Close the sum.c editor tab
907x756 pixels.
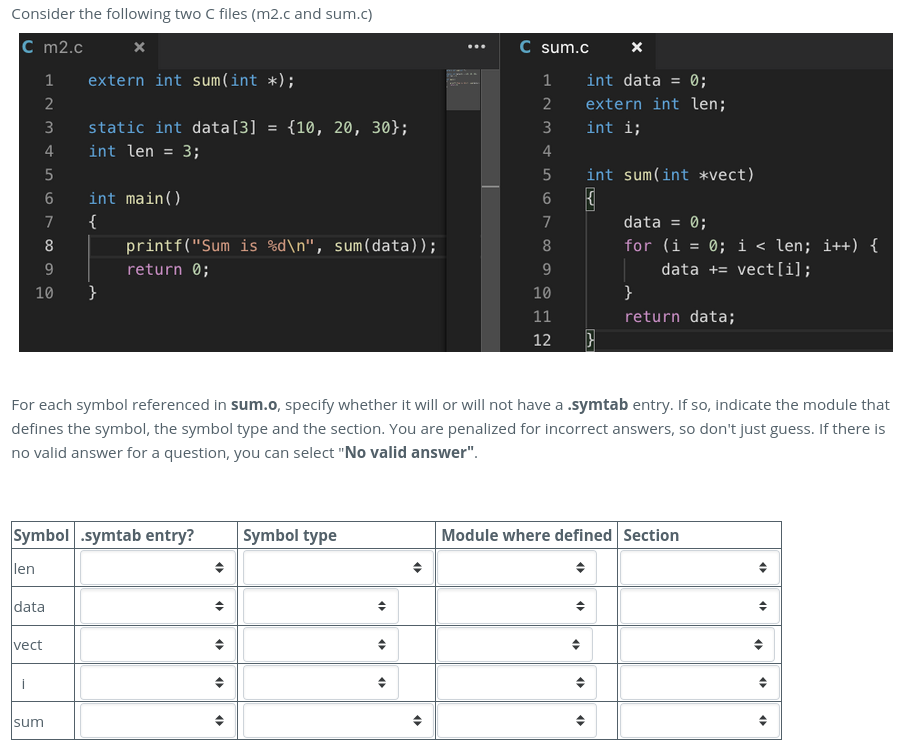(637, 47)
